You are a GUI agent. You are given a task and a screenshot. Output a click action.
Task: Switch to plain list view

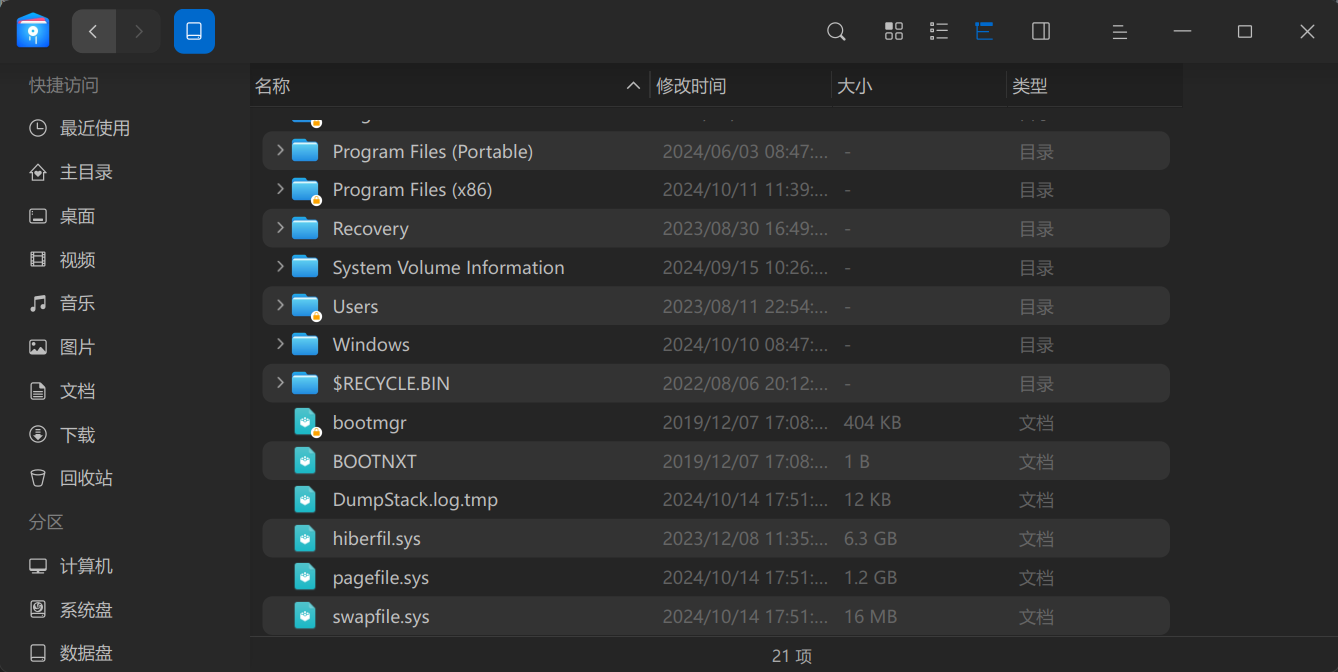(x=939, y=32)
